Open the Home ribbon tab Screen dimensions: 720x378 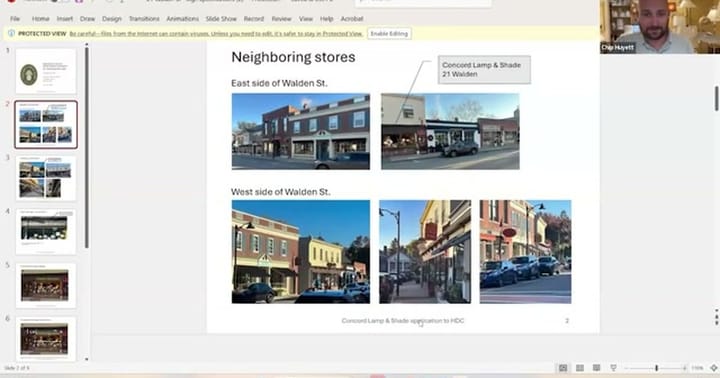[x=40, y=19]
